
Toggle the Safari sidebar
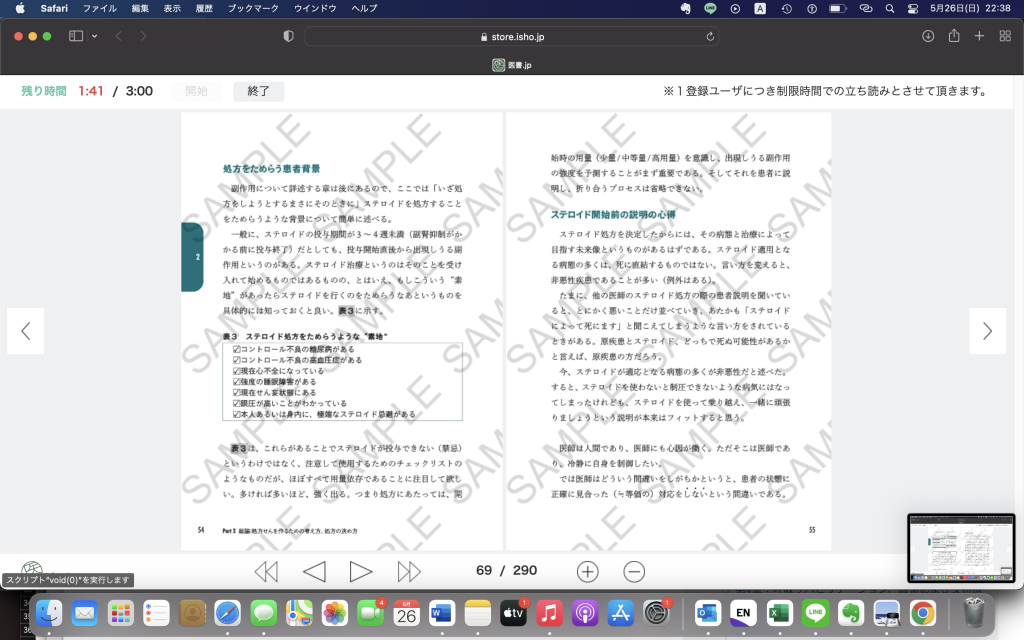click(76, 36)
